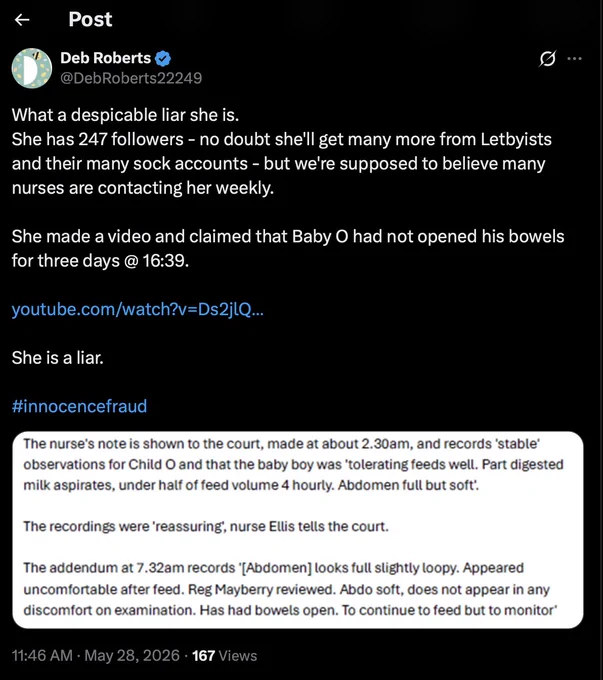This screenshot has width=603, height=680.
Task: Click Deb Roberts profile avatar
Action: pyautogui.click(x=32, y=68)
